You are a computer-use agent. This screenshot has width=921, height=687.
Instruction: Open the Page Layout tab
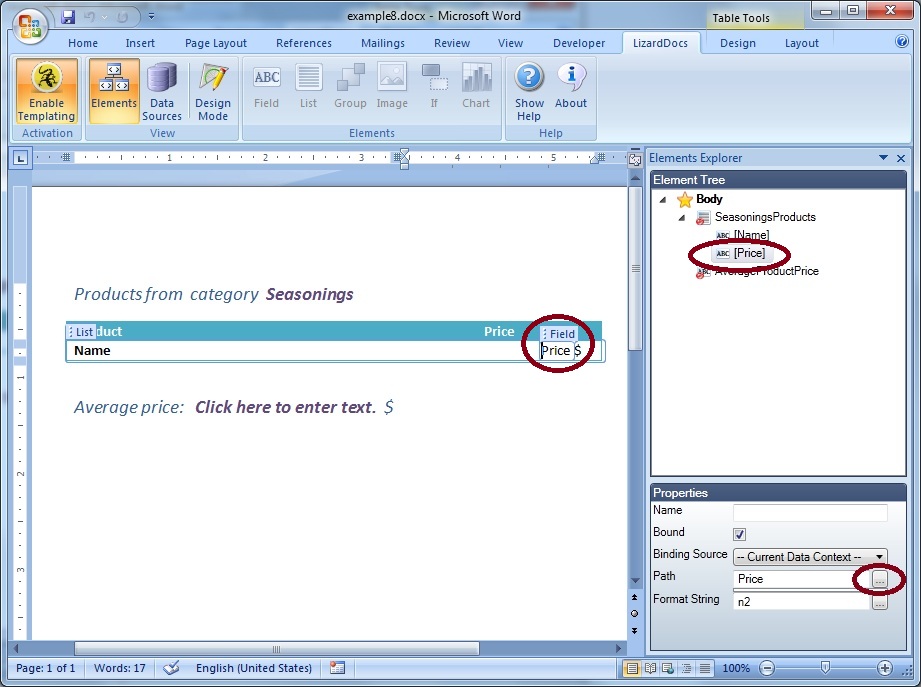216,43
